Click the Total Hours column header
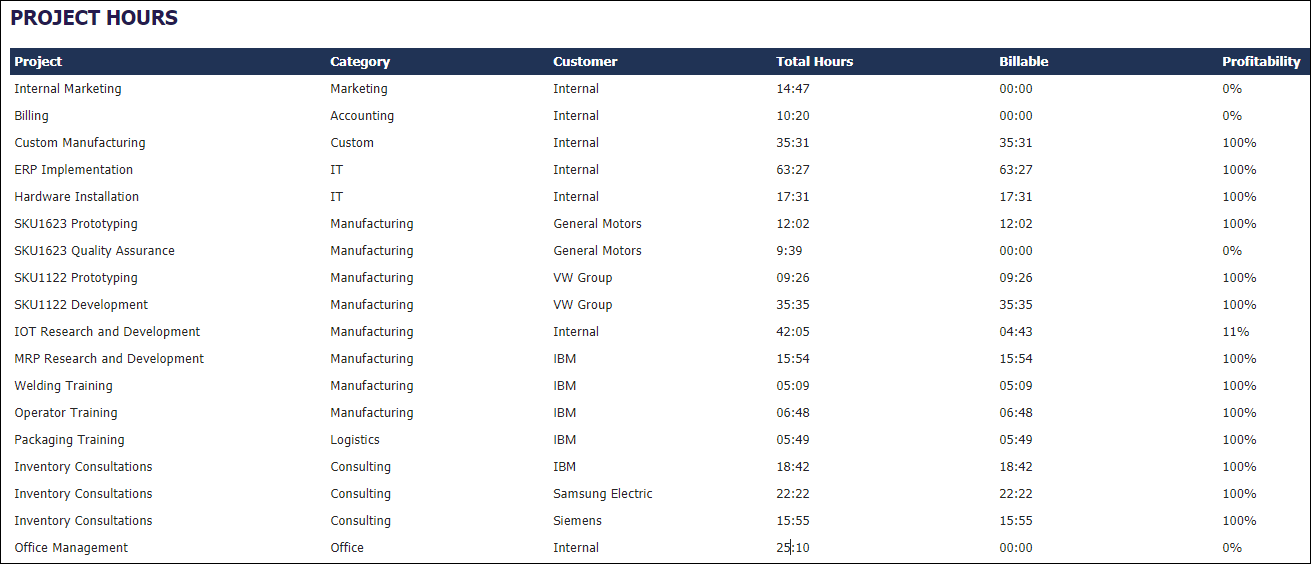Viewport: 1311px width, 564px height. tap(814, 62)
